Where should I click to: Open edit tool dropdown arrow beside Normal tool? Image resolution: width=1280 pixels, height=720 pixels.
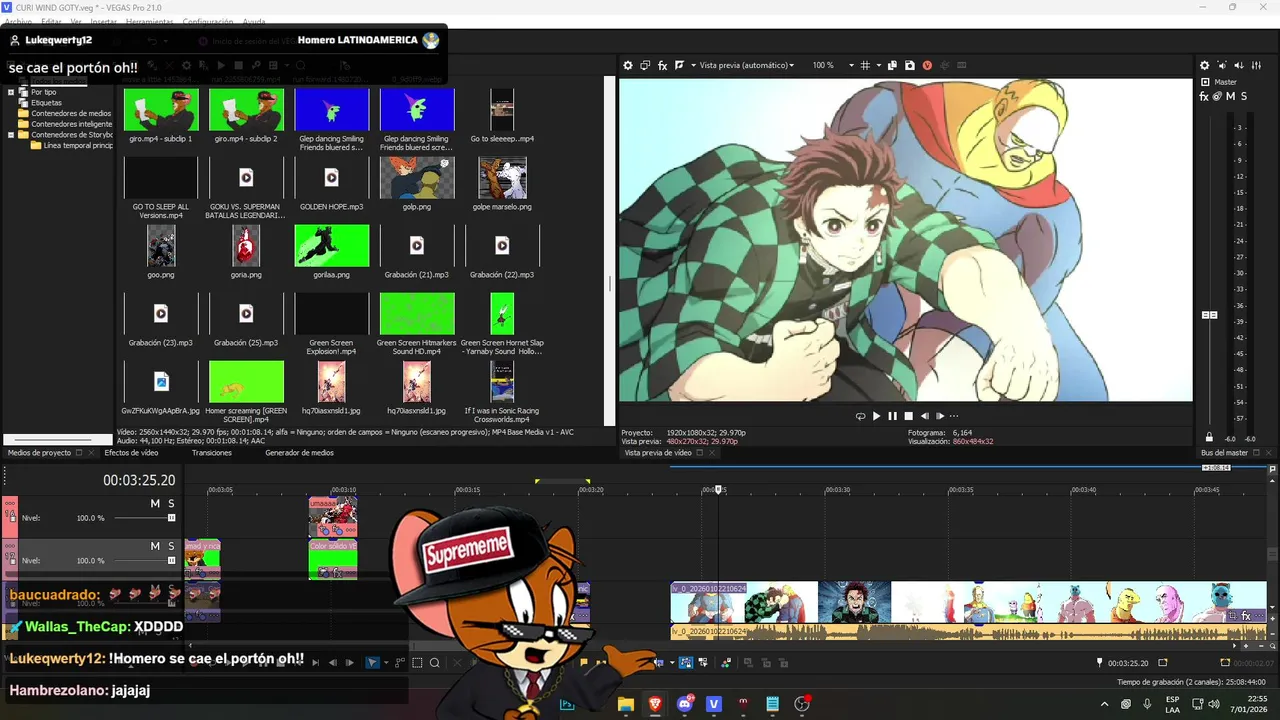386,662
